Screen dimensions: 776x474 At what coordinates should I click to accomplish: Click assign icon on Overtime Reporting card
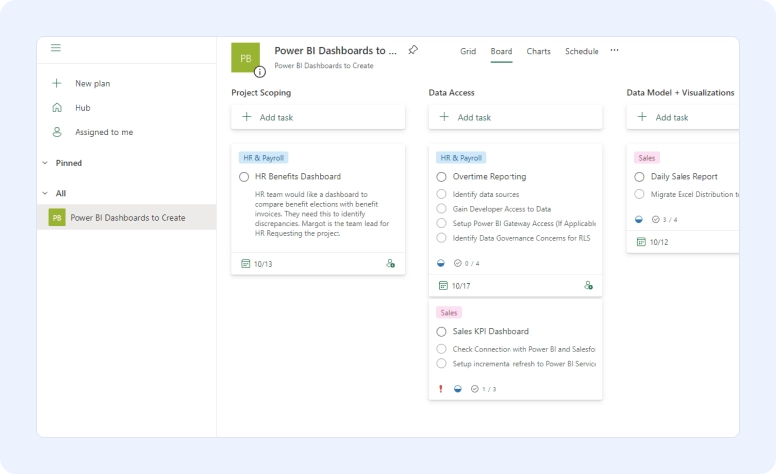588,285
